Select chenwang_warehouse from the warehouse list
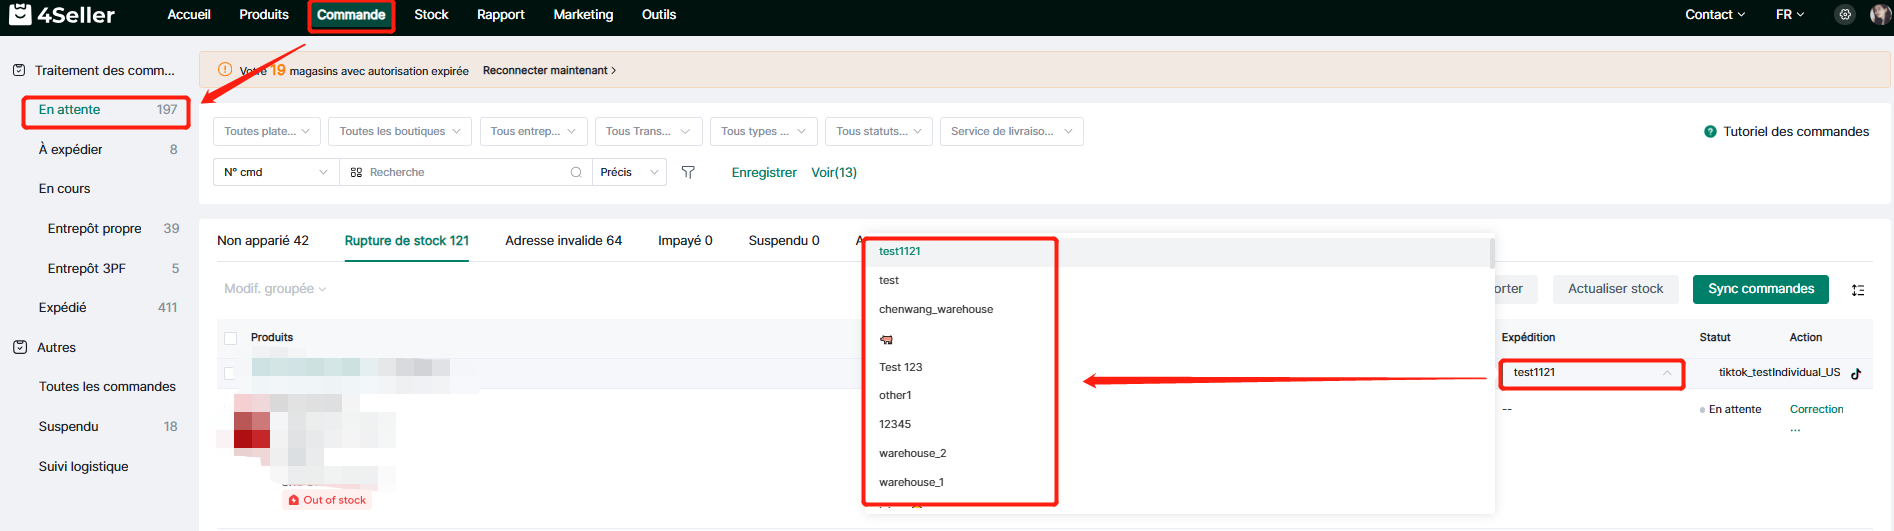This screenshot has width=1894, height=531. 936,309
